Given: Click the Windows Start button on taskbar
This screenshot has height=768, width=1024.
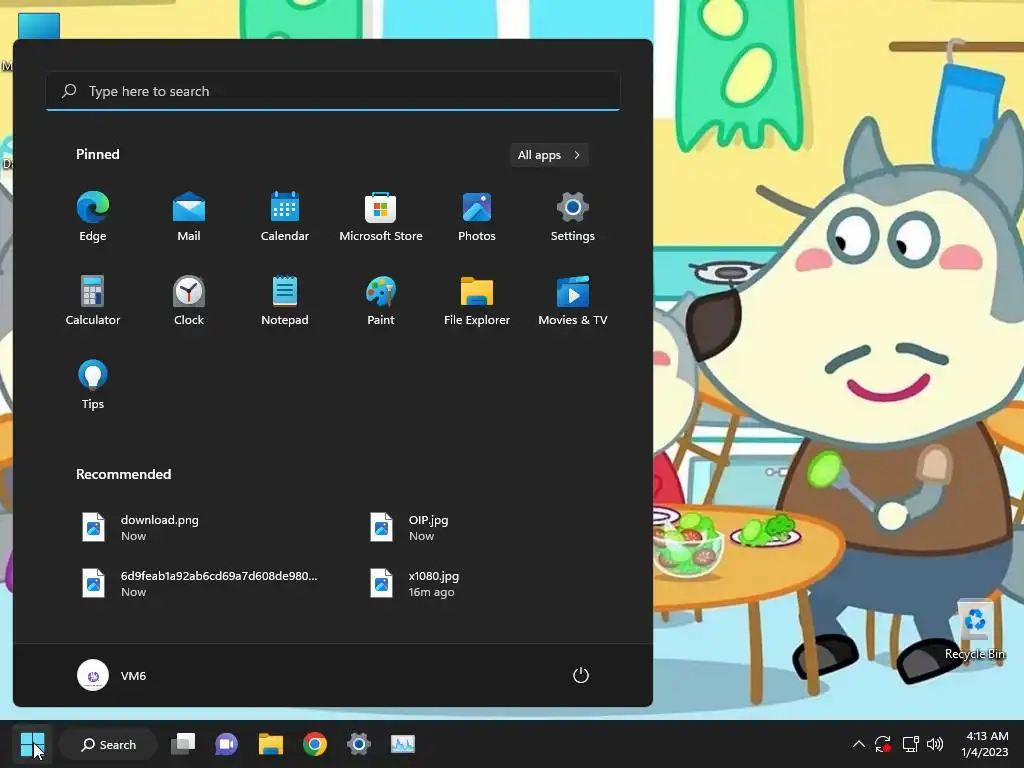Looking at the screenshot, I should click(x=32, y=744).
